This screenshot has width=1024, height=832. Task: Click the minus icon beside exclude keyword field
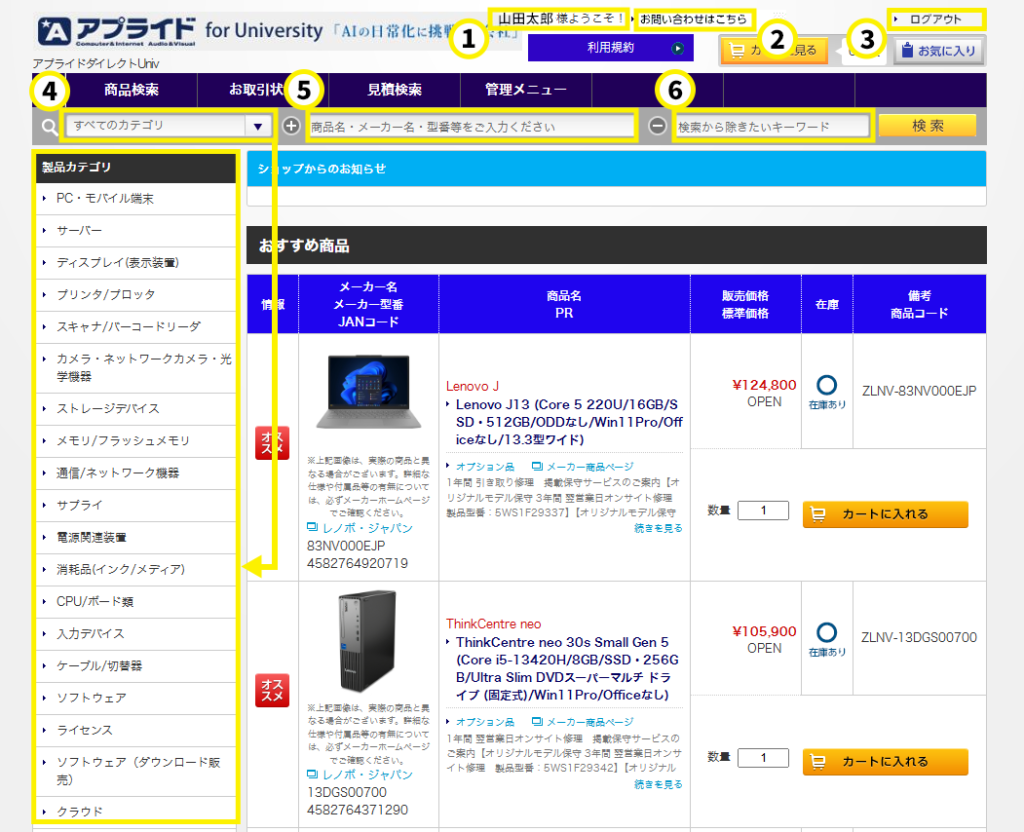pyautogui.click(x=657, y=126)
